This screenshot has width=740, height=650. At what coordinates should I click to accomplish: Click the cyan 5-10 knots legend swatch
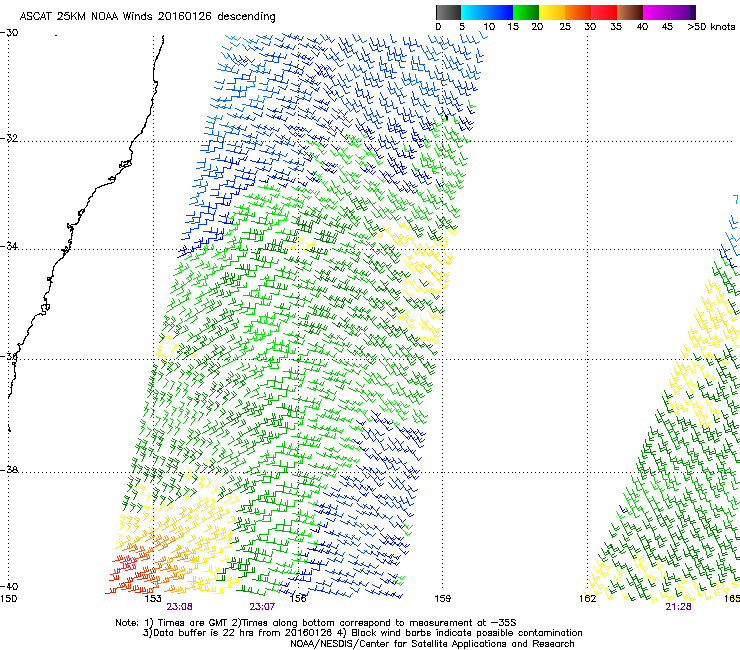[474, 12]
